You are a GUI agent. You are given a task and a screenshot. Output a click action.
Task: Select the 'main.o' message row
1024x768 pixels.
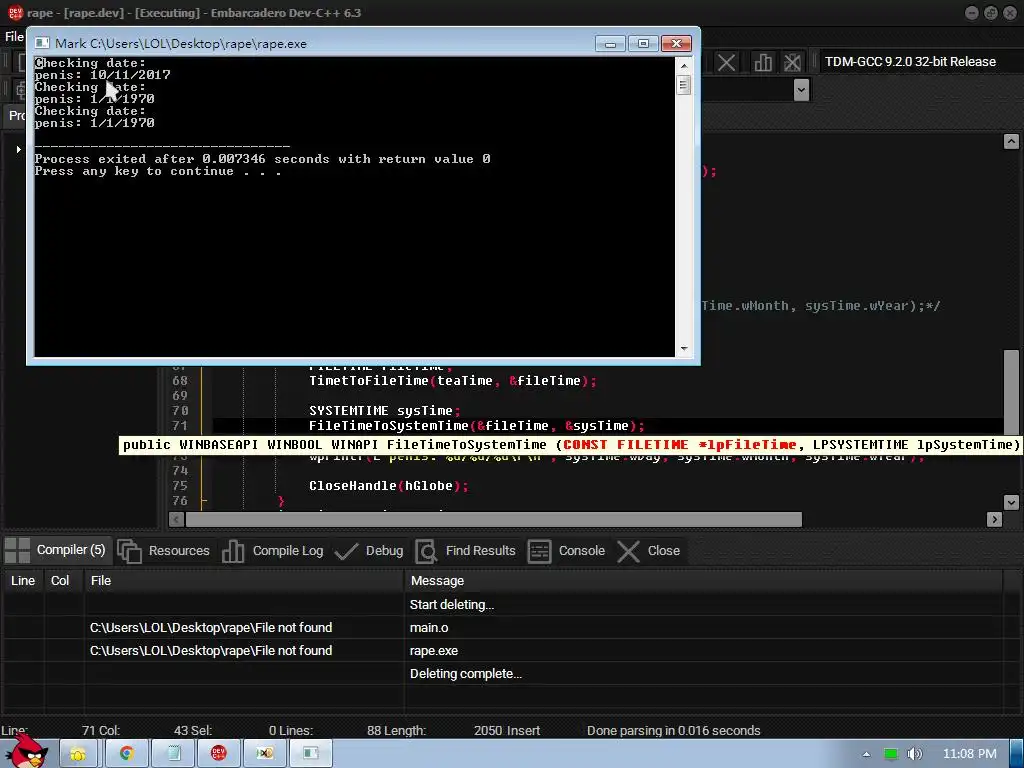(502, 628)
